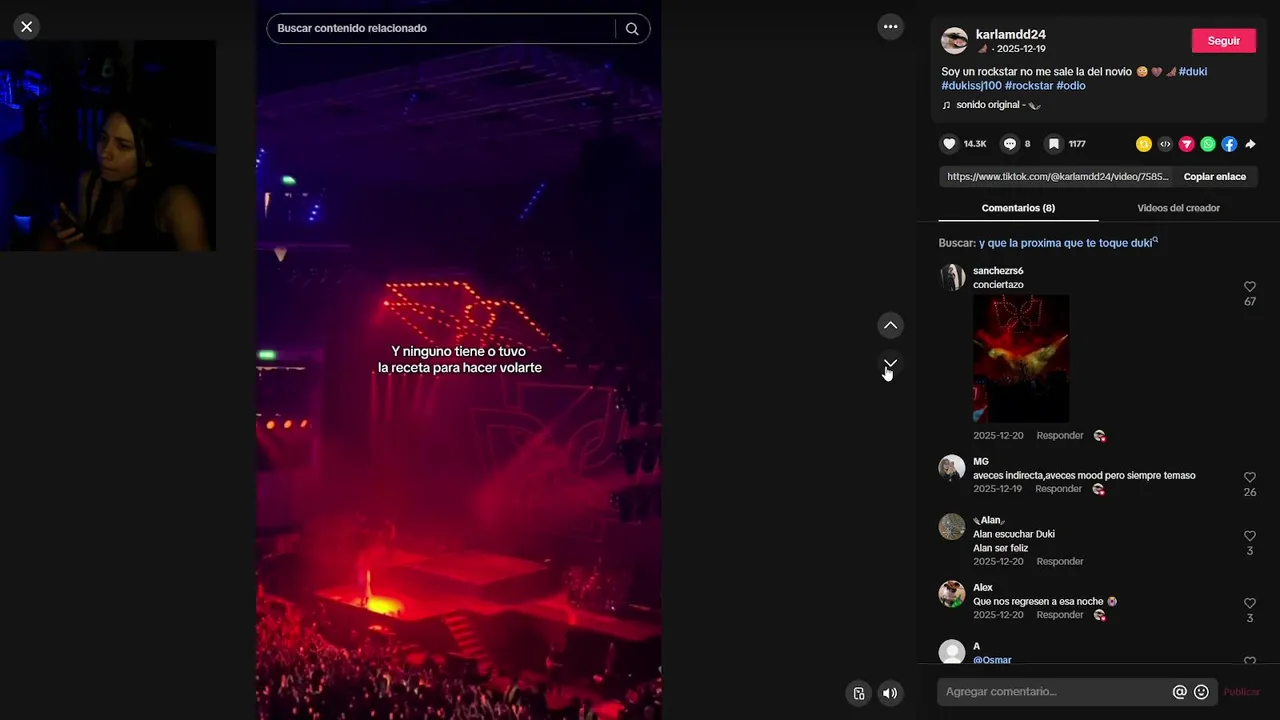Click the search magnifier icon
Screen dimensions: 1280x720
632,29
